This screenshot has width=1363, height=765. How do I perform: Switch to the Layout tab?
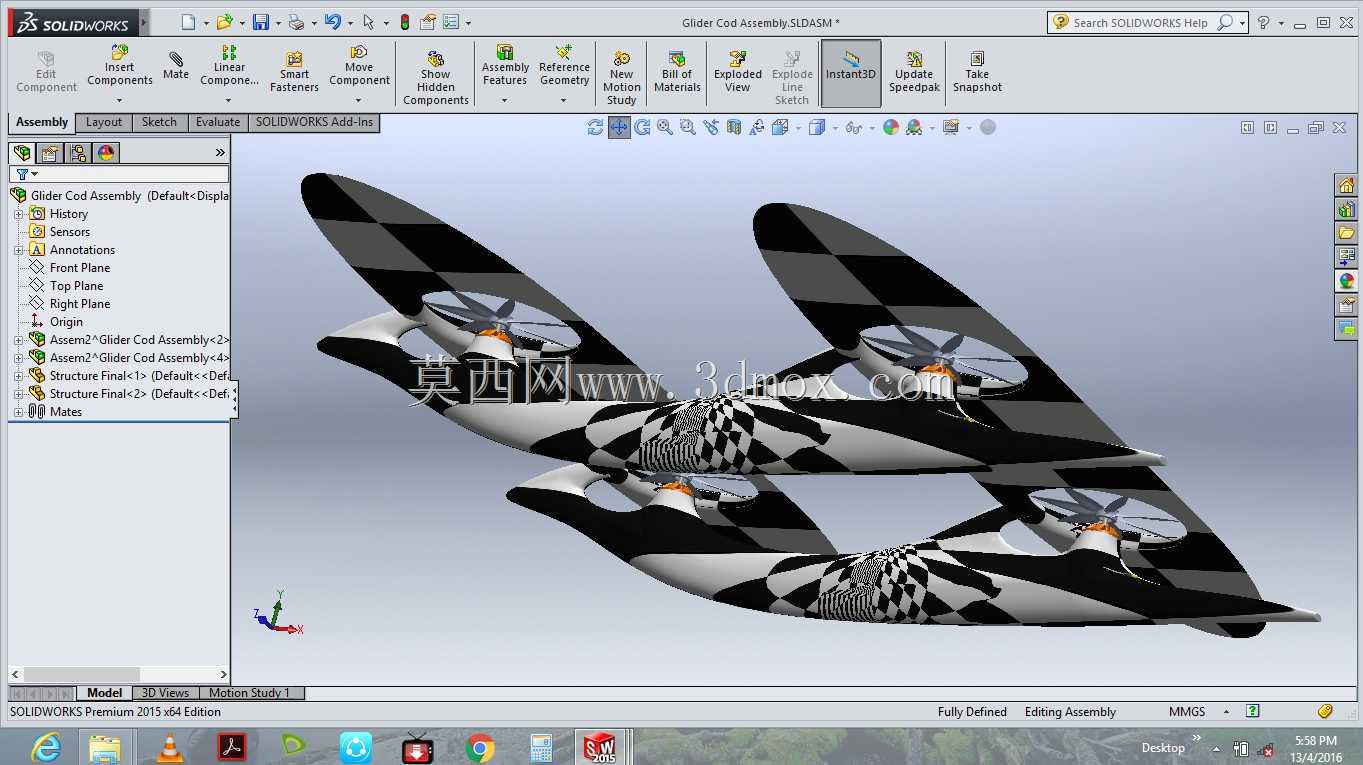pyautogui.click(x=104, y=122)
